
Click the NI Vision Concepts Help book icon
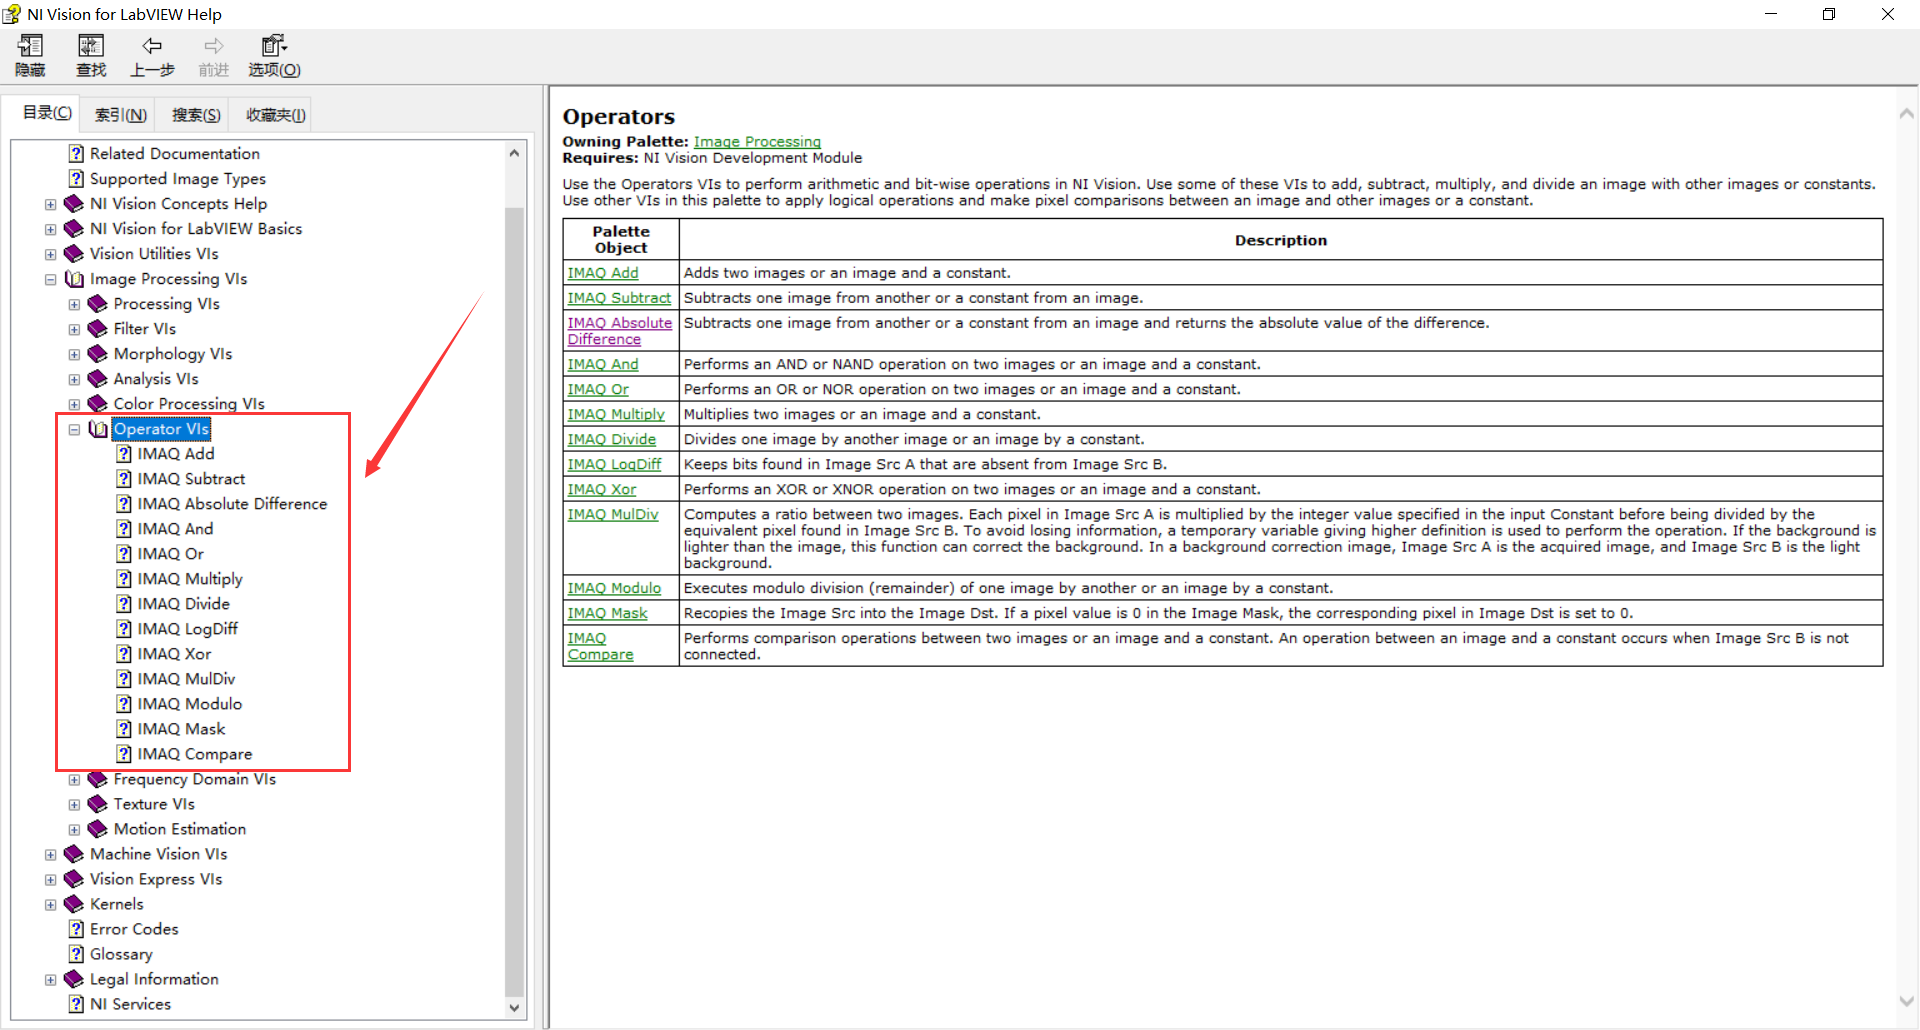click(74, 204)
